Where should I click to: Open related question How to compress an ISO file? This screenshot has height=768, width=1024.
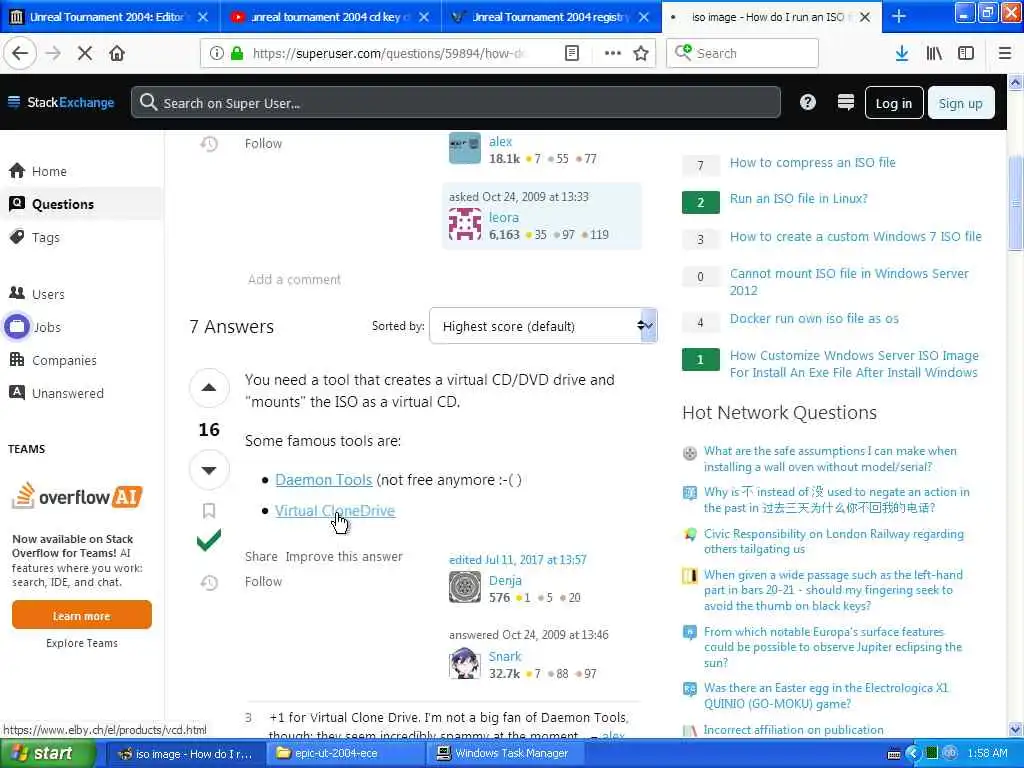tap(812, 163)
